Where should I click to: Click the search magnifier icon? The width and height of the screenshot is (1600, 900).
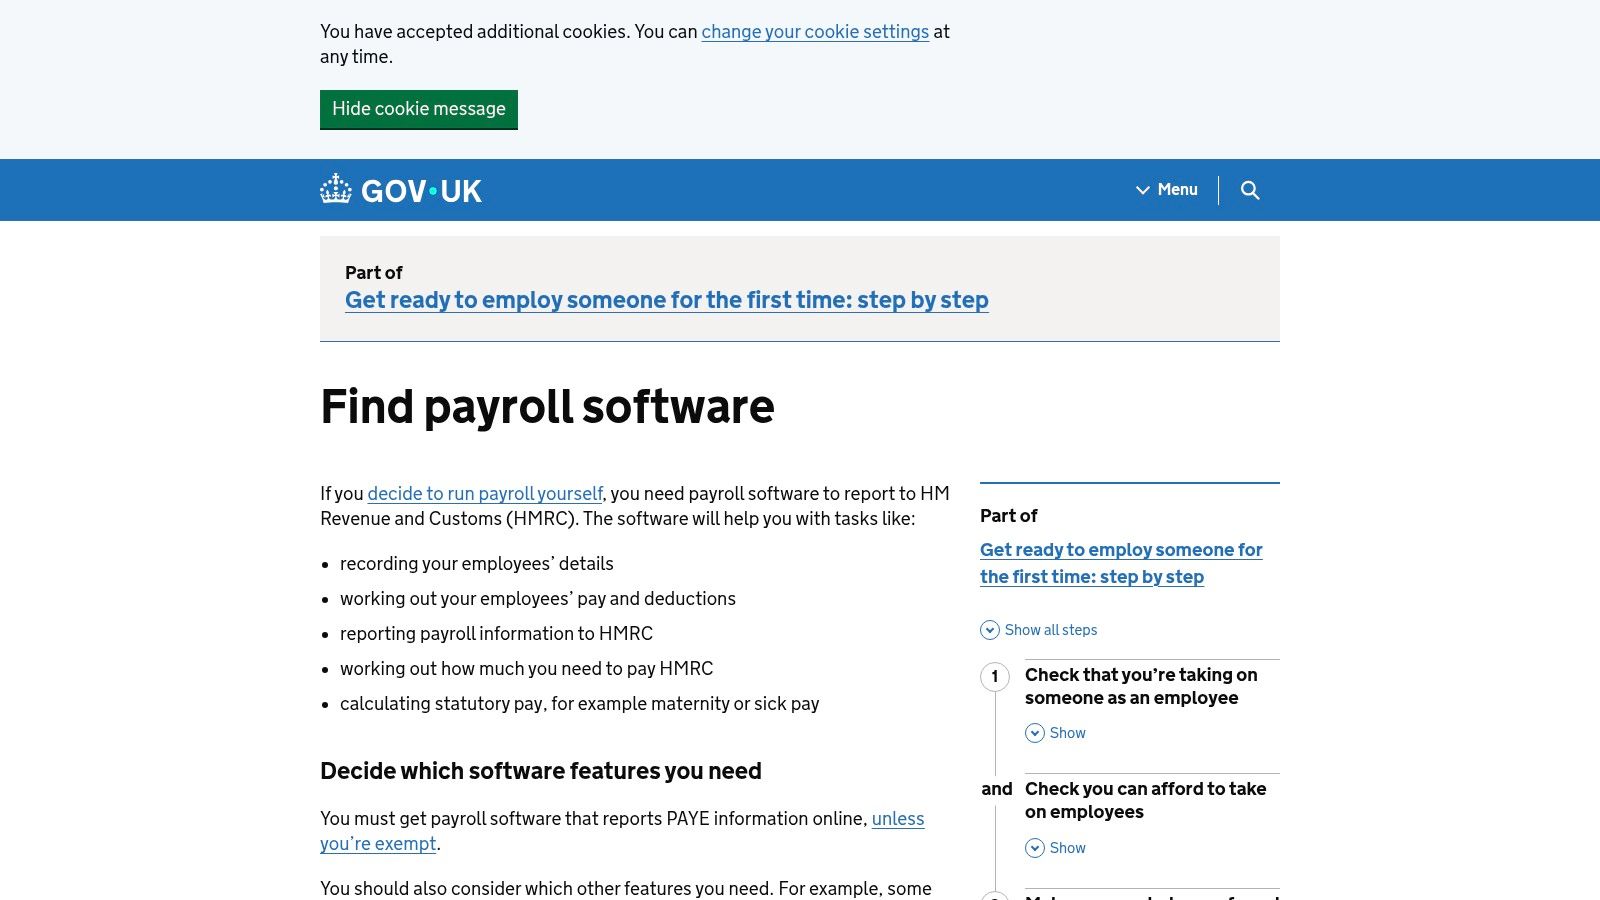click(x=1250, y=190)
